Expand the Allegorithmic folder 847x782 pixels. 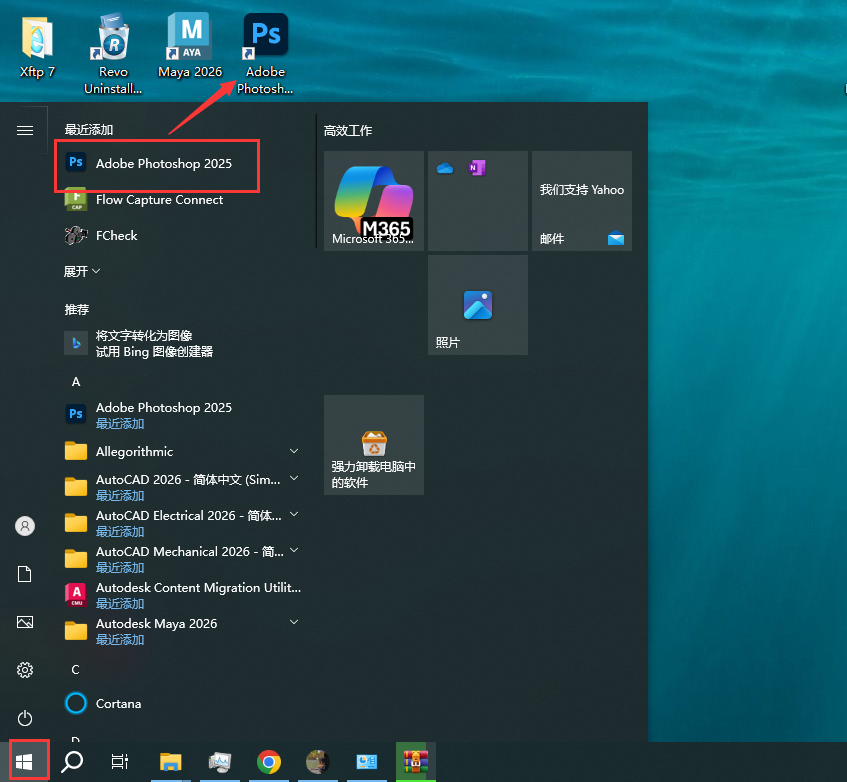[x=293, y=451]
